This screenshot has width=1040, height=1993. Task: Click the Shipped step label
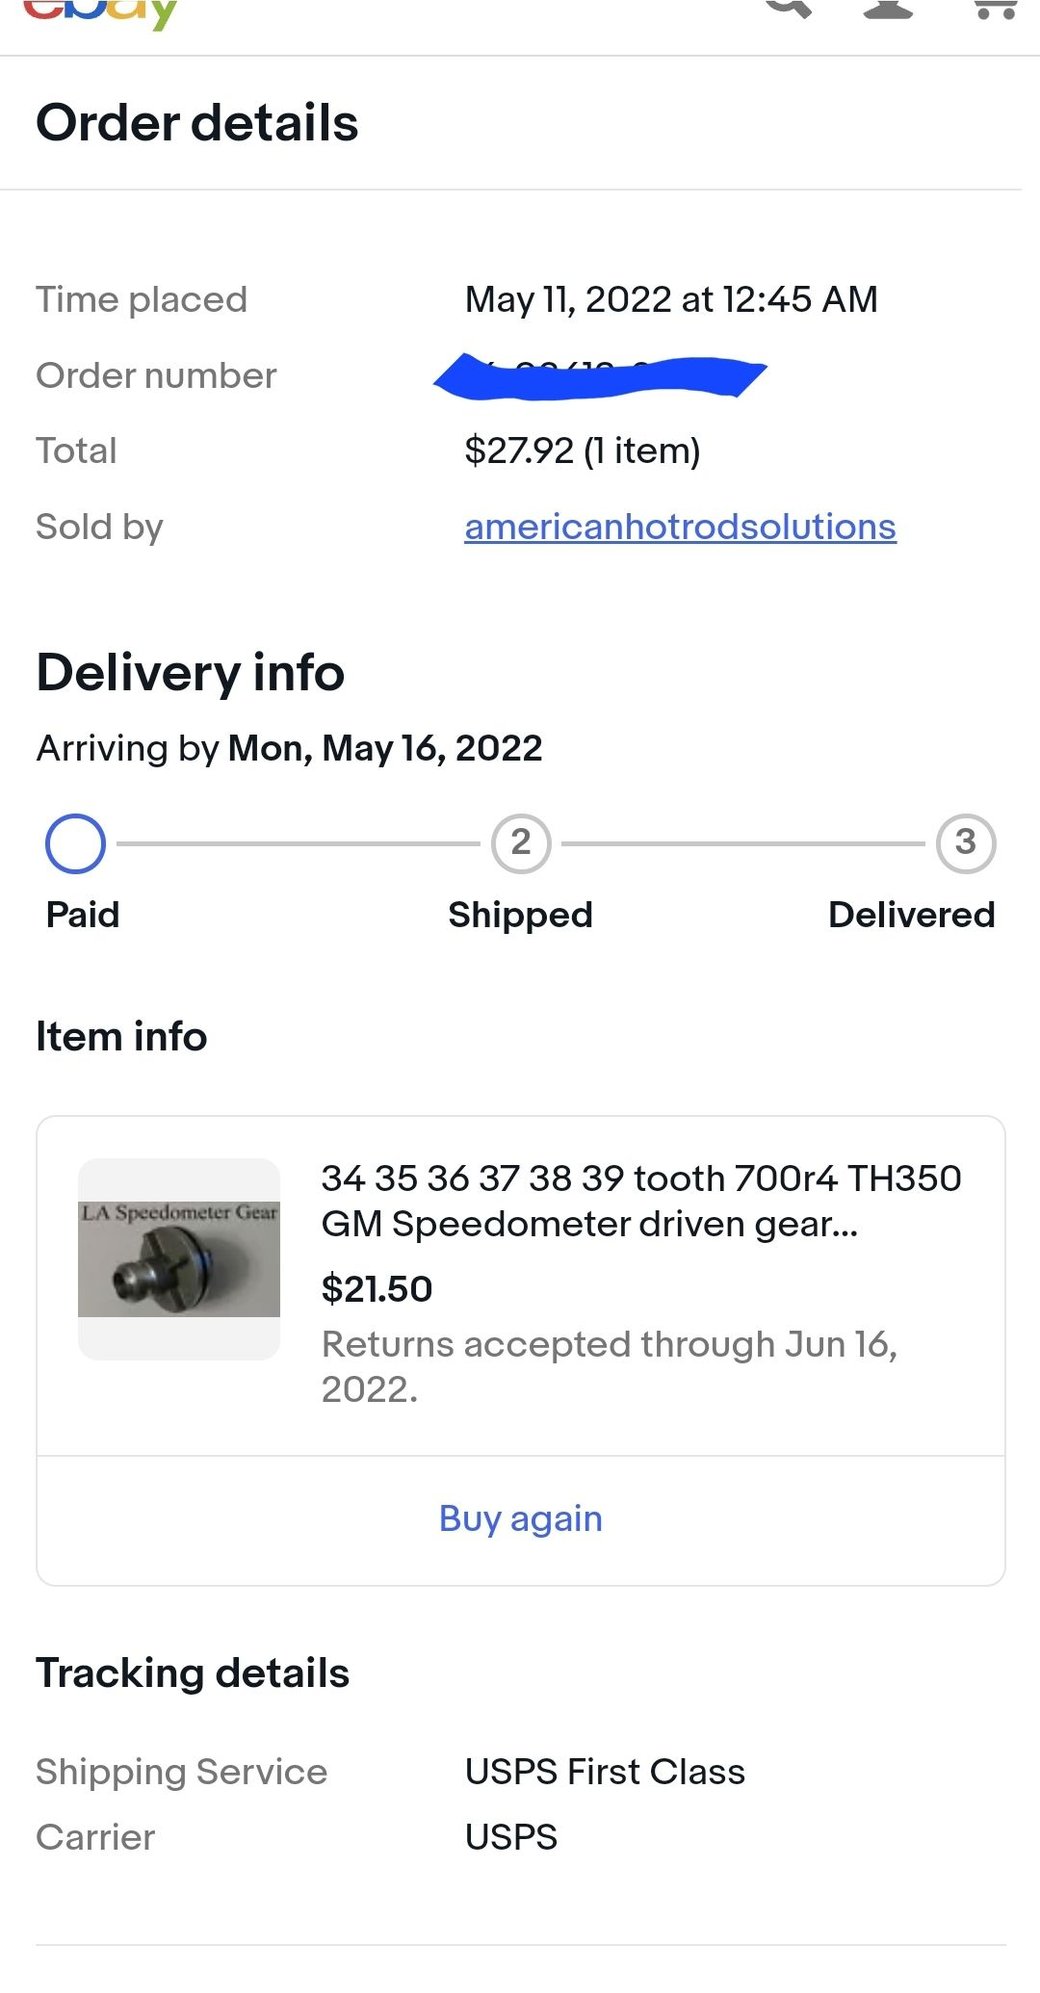click(x=520, y=915)
